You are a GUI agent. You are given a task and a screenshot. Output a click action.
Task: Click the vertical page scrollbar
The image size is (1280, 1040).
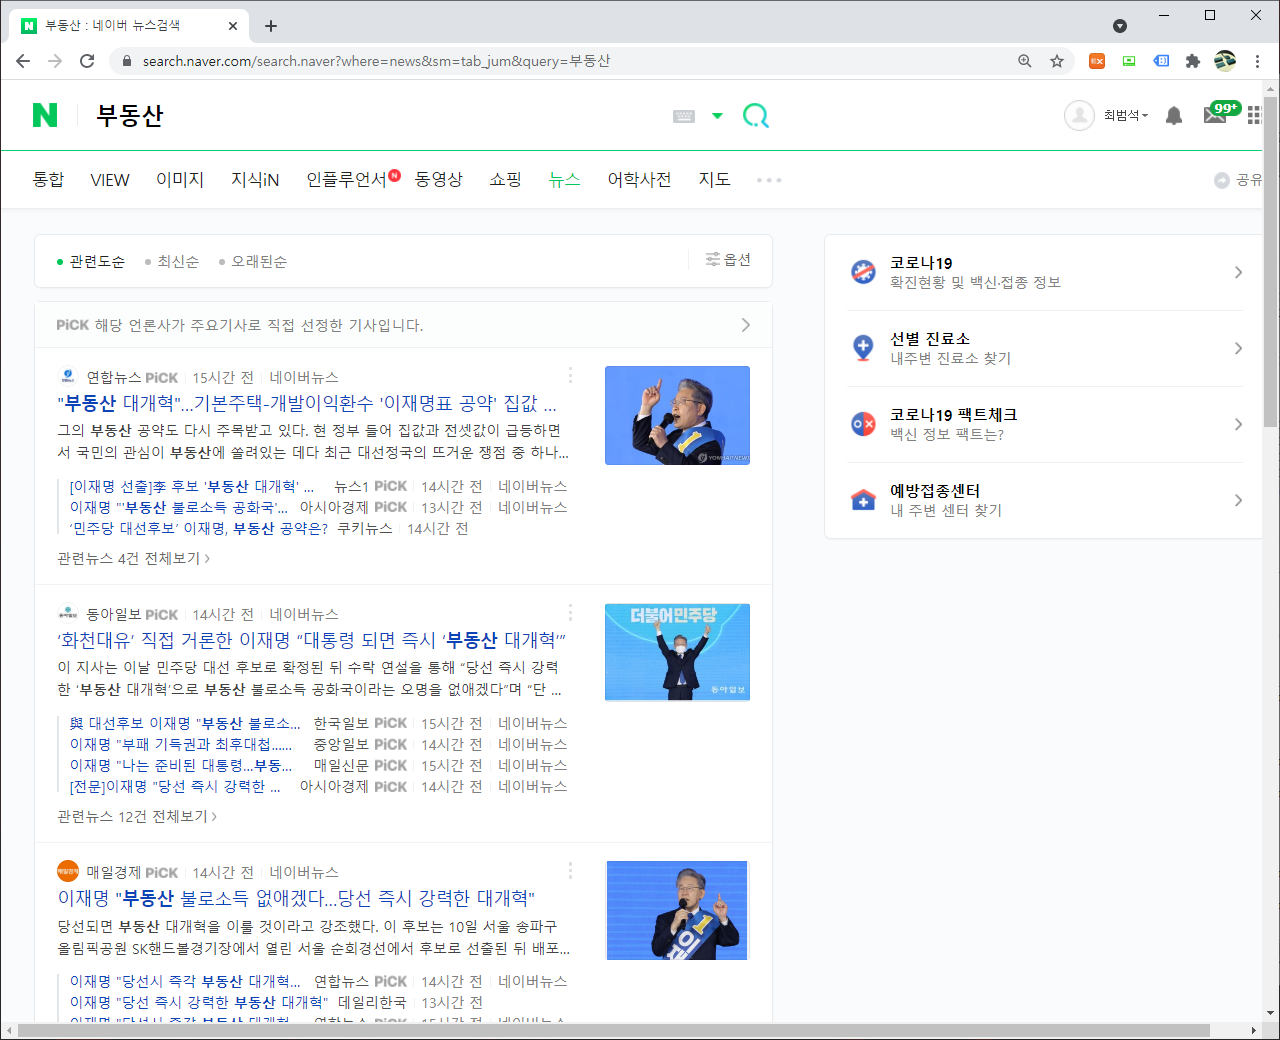[x=1270, y=260]
